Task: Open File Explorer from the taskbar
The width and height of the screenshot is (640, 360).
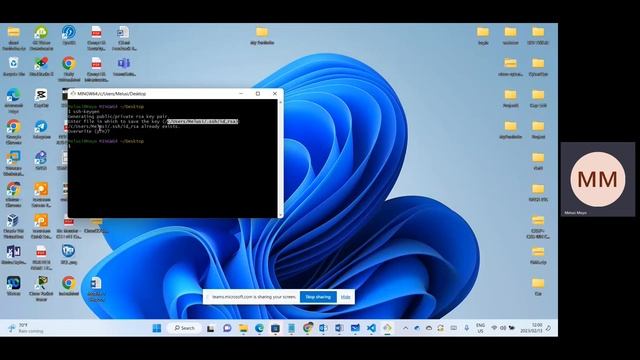Action: tap(243, 328)
